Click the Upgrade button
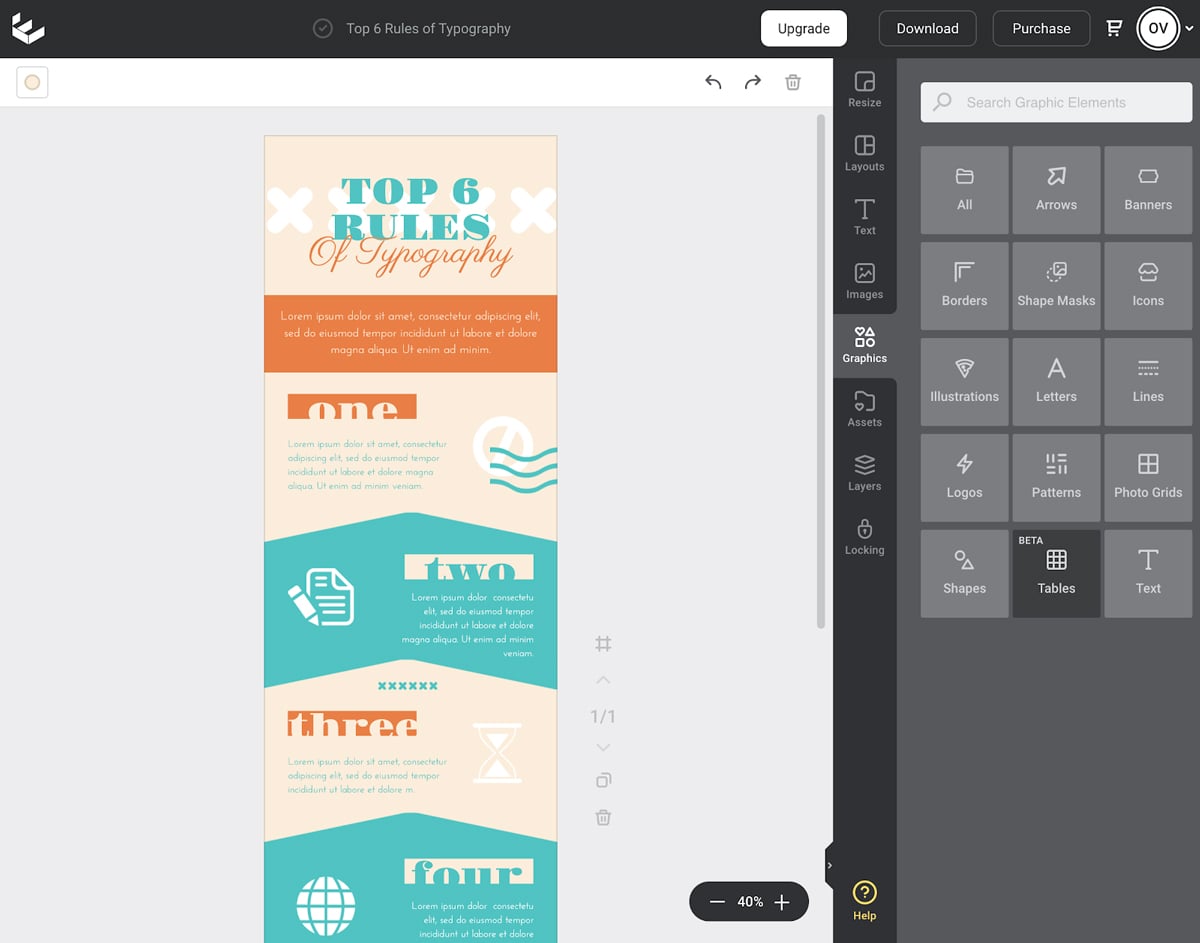 (x=803, y=28)
